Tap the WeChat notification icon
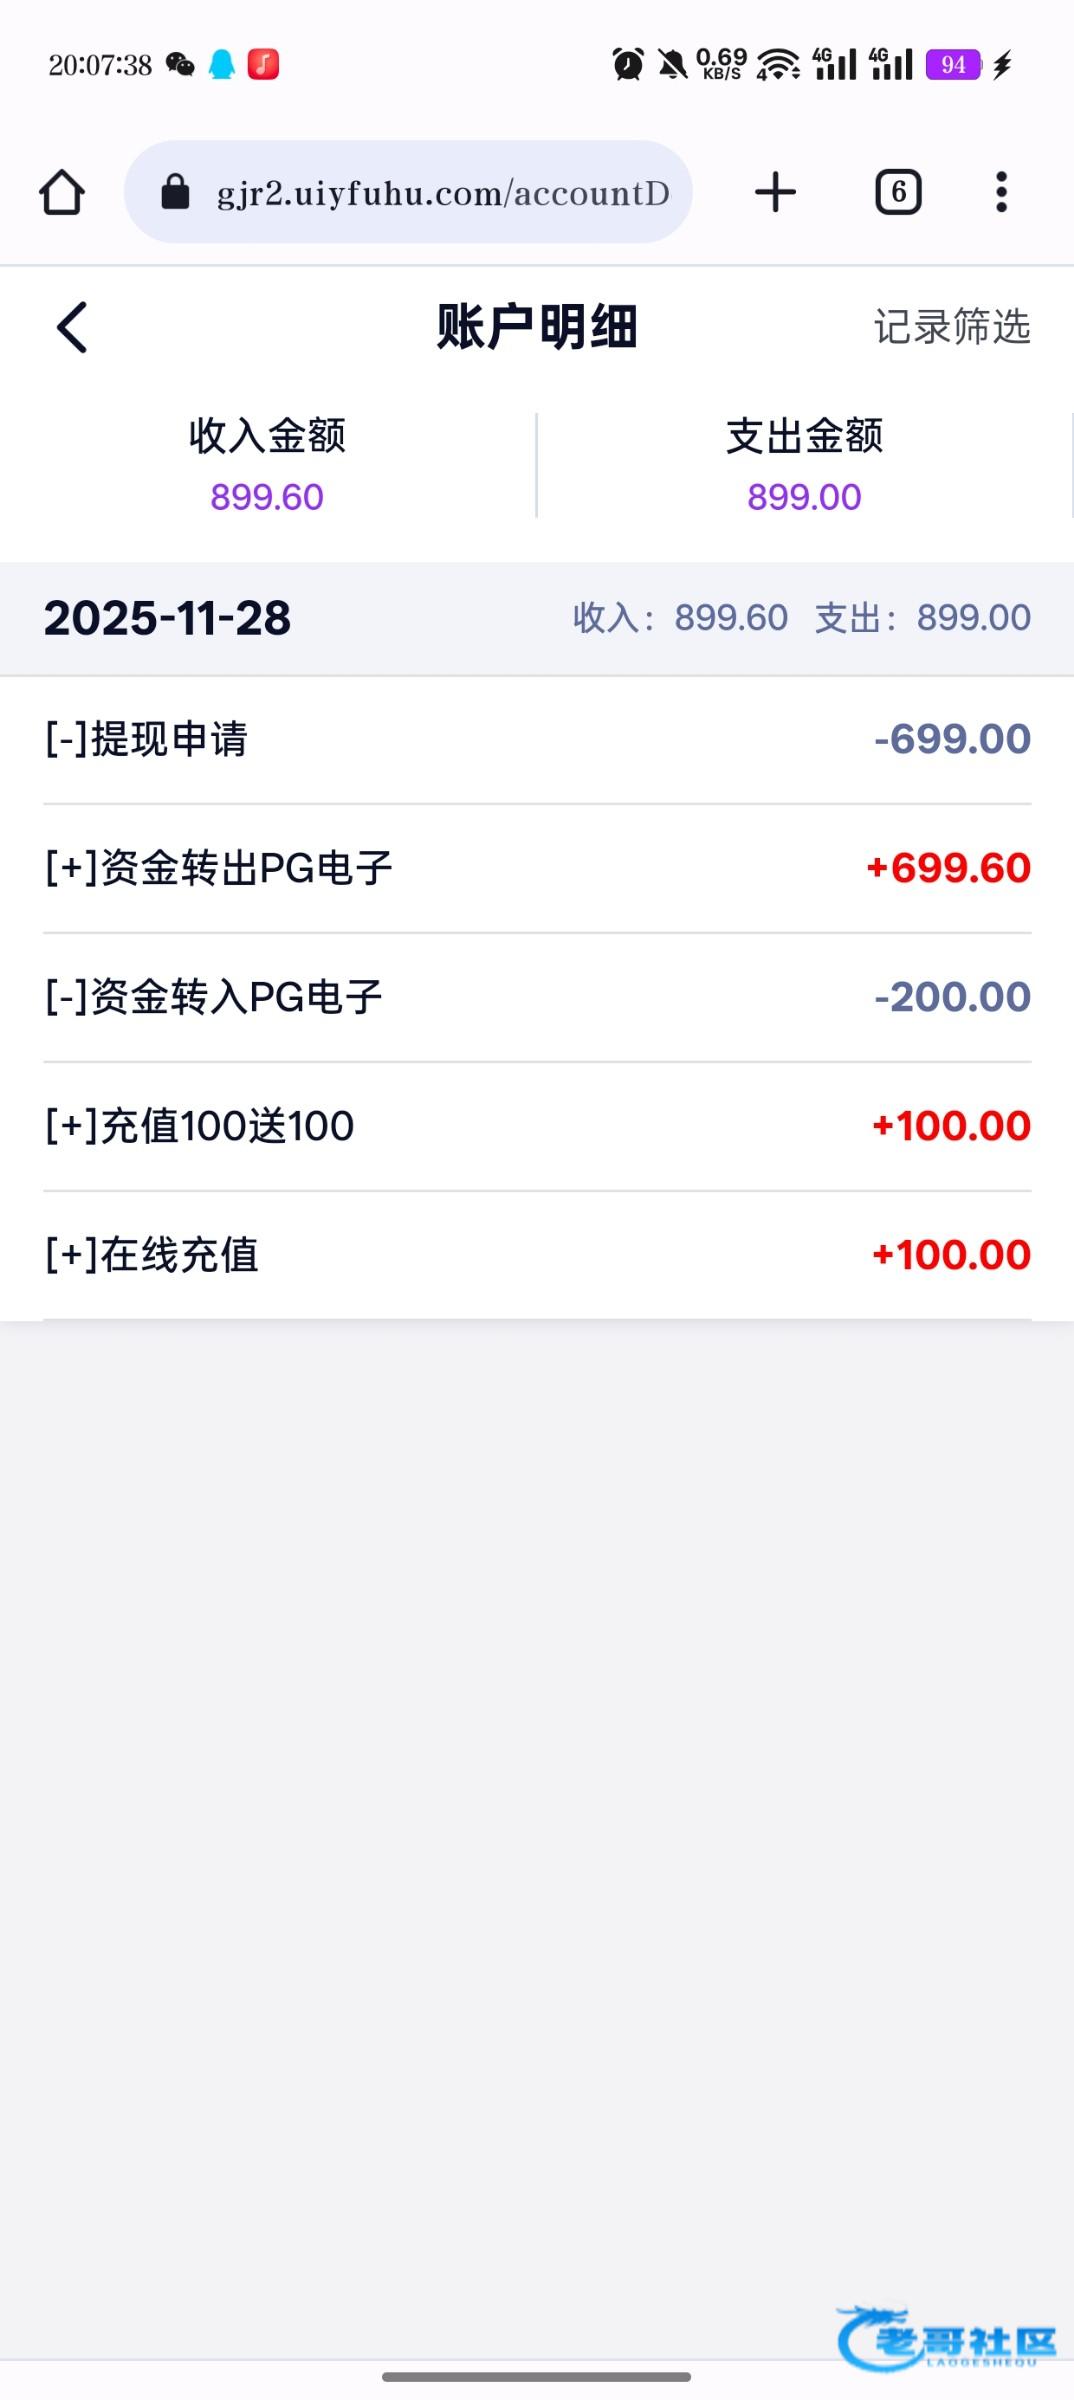The width and height of the screenshot is (1074, 2400). point(180,65)
